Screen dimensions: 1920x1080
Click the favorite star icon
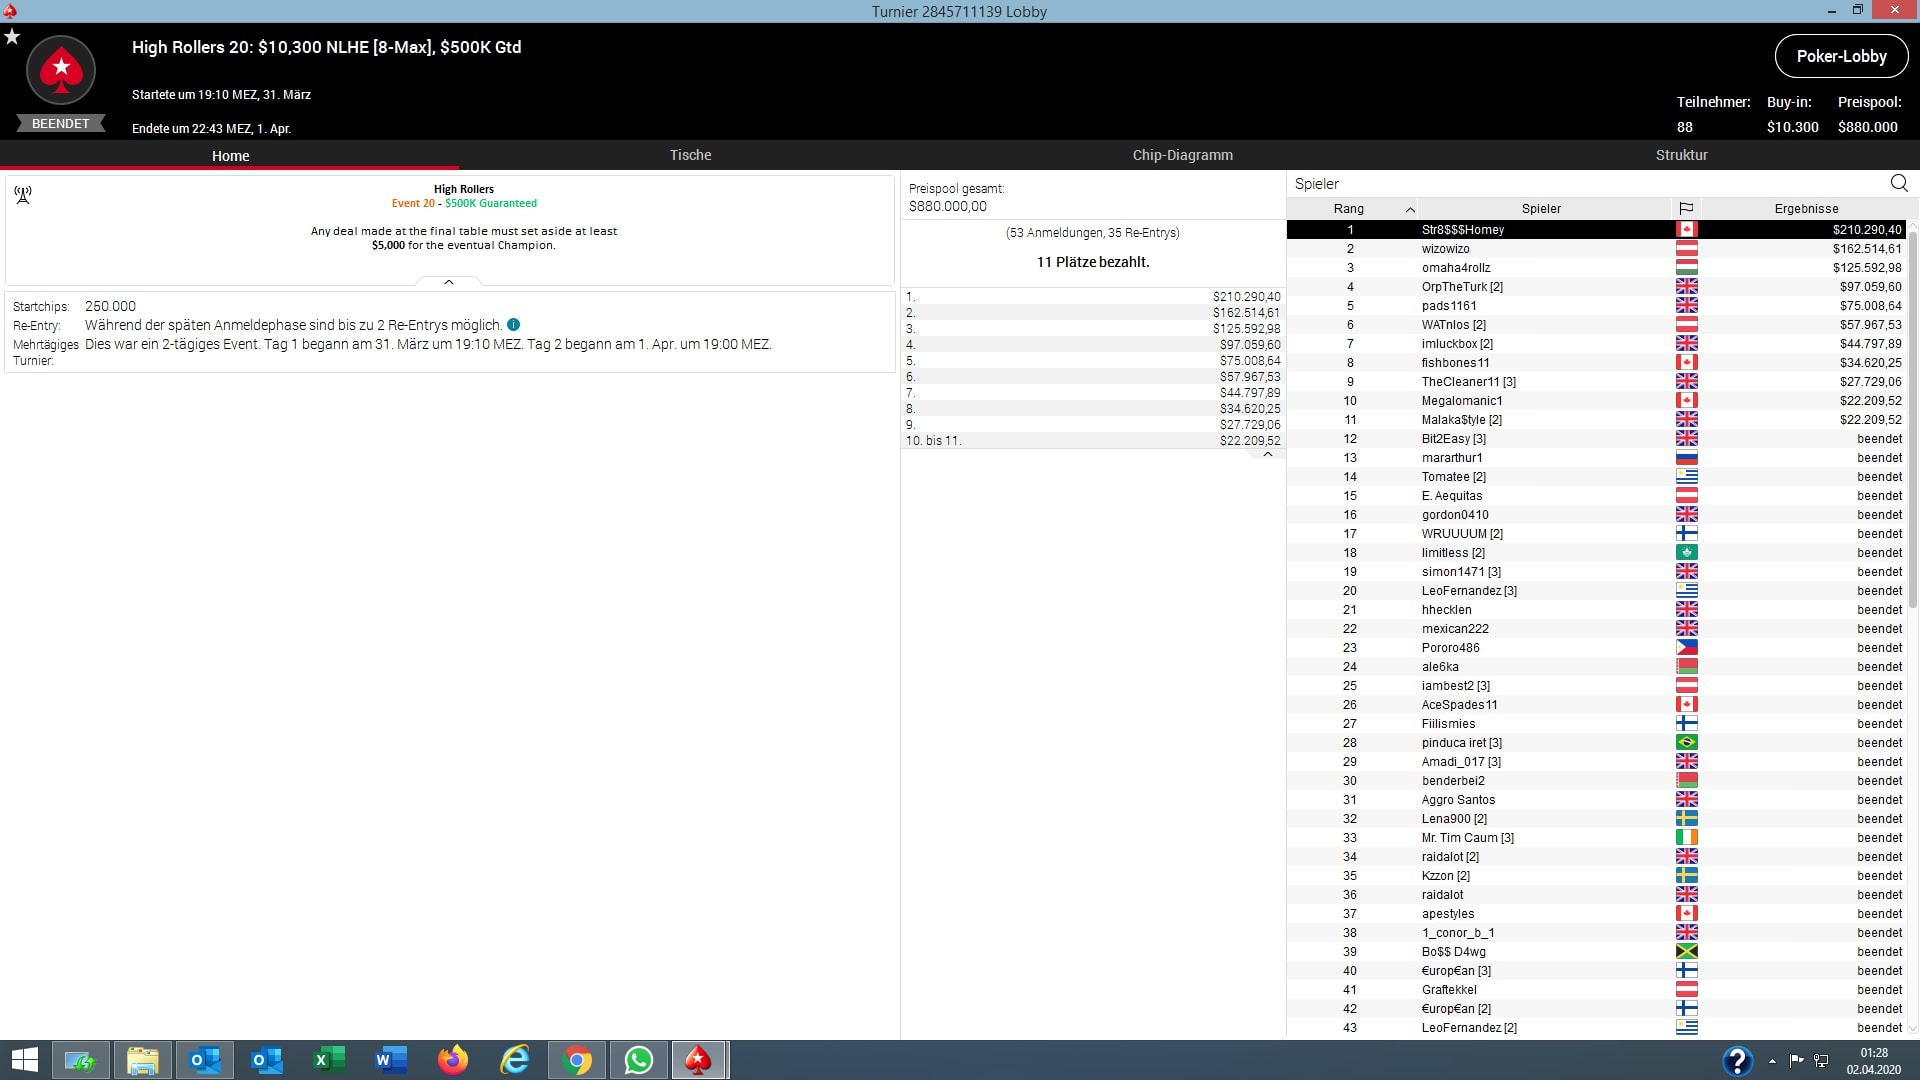[x=12, y=37]
